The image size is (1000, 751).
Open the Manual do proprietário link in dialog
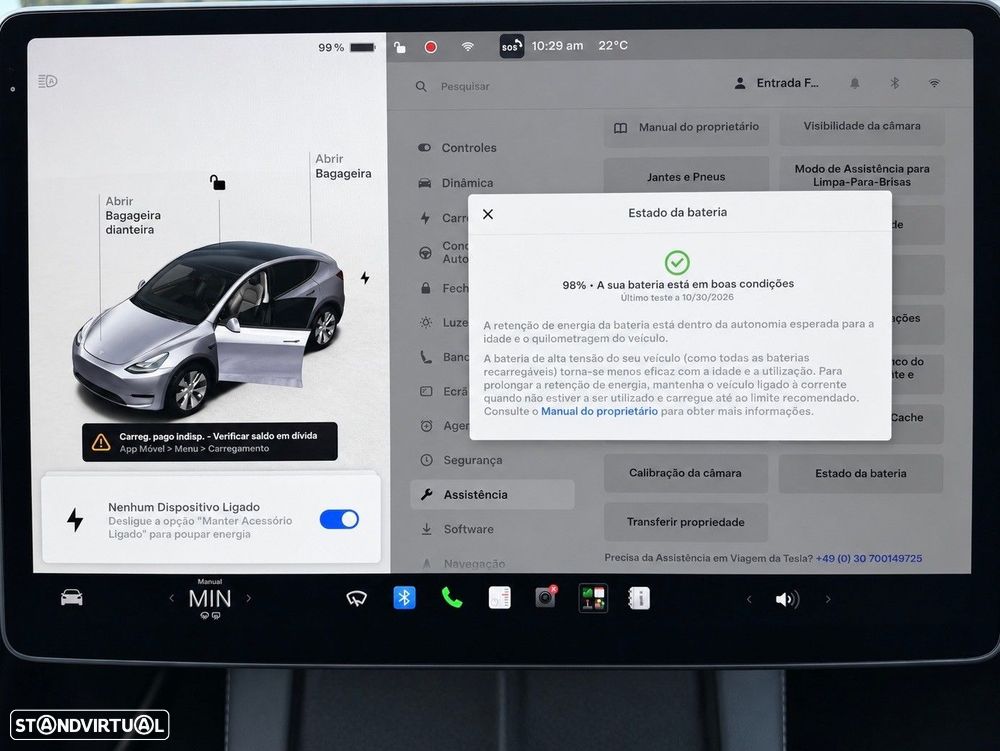(599, 411)
